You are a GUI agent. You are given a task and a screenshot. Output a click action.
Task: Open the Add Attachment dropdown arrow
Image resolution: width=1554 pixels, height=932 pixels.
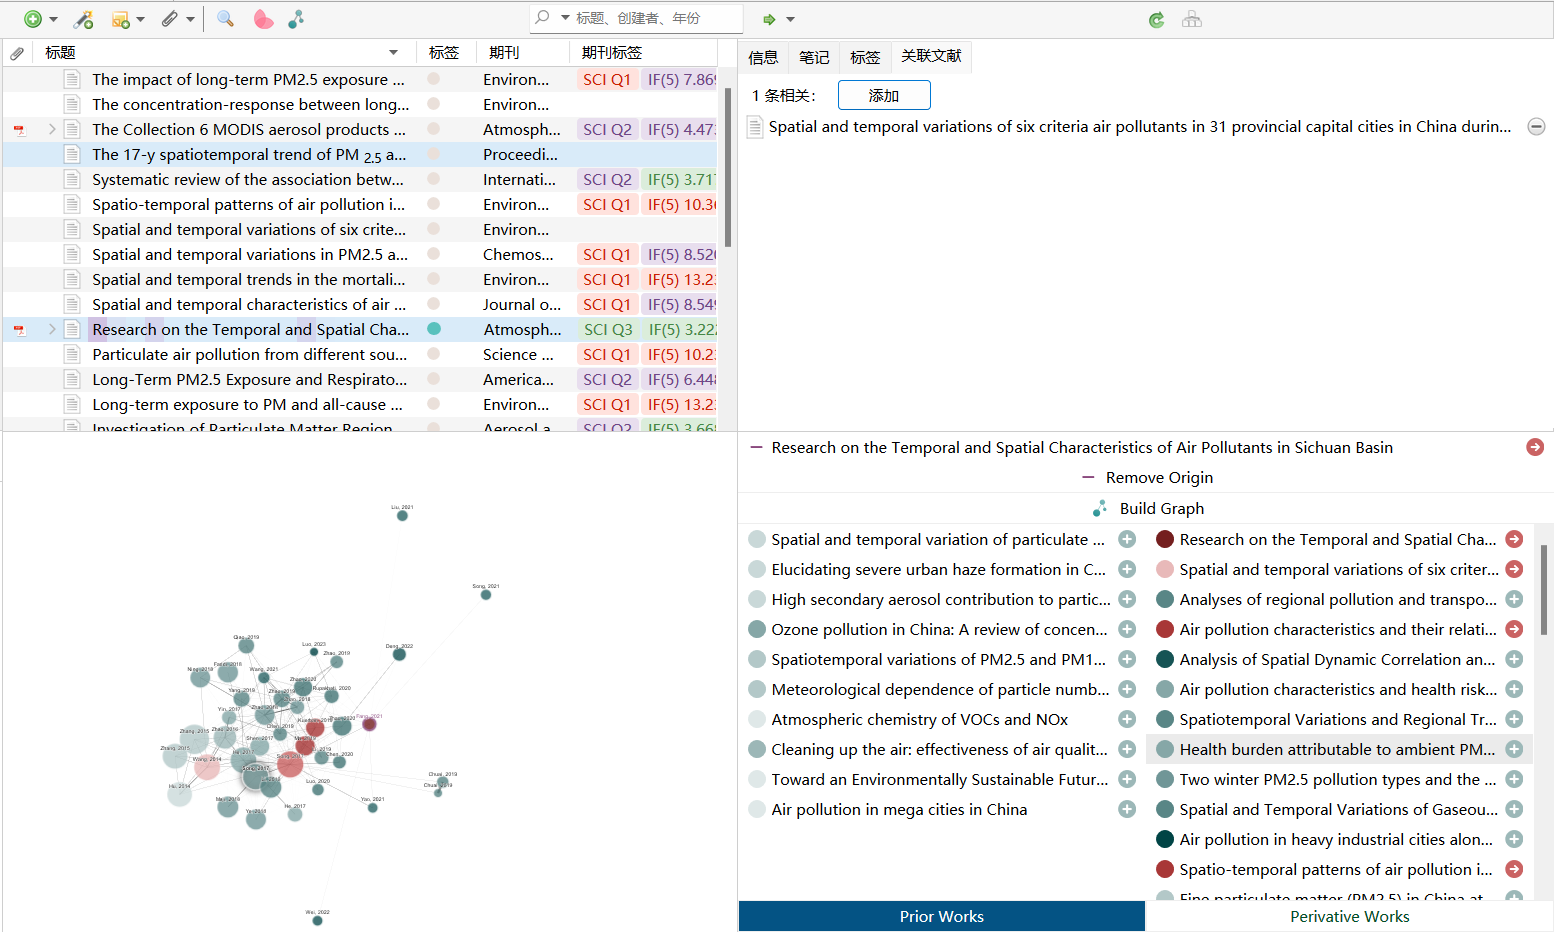click(x=190, y=20)
